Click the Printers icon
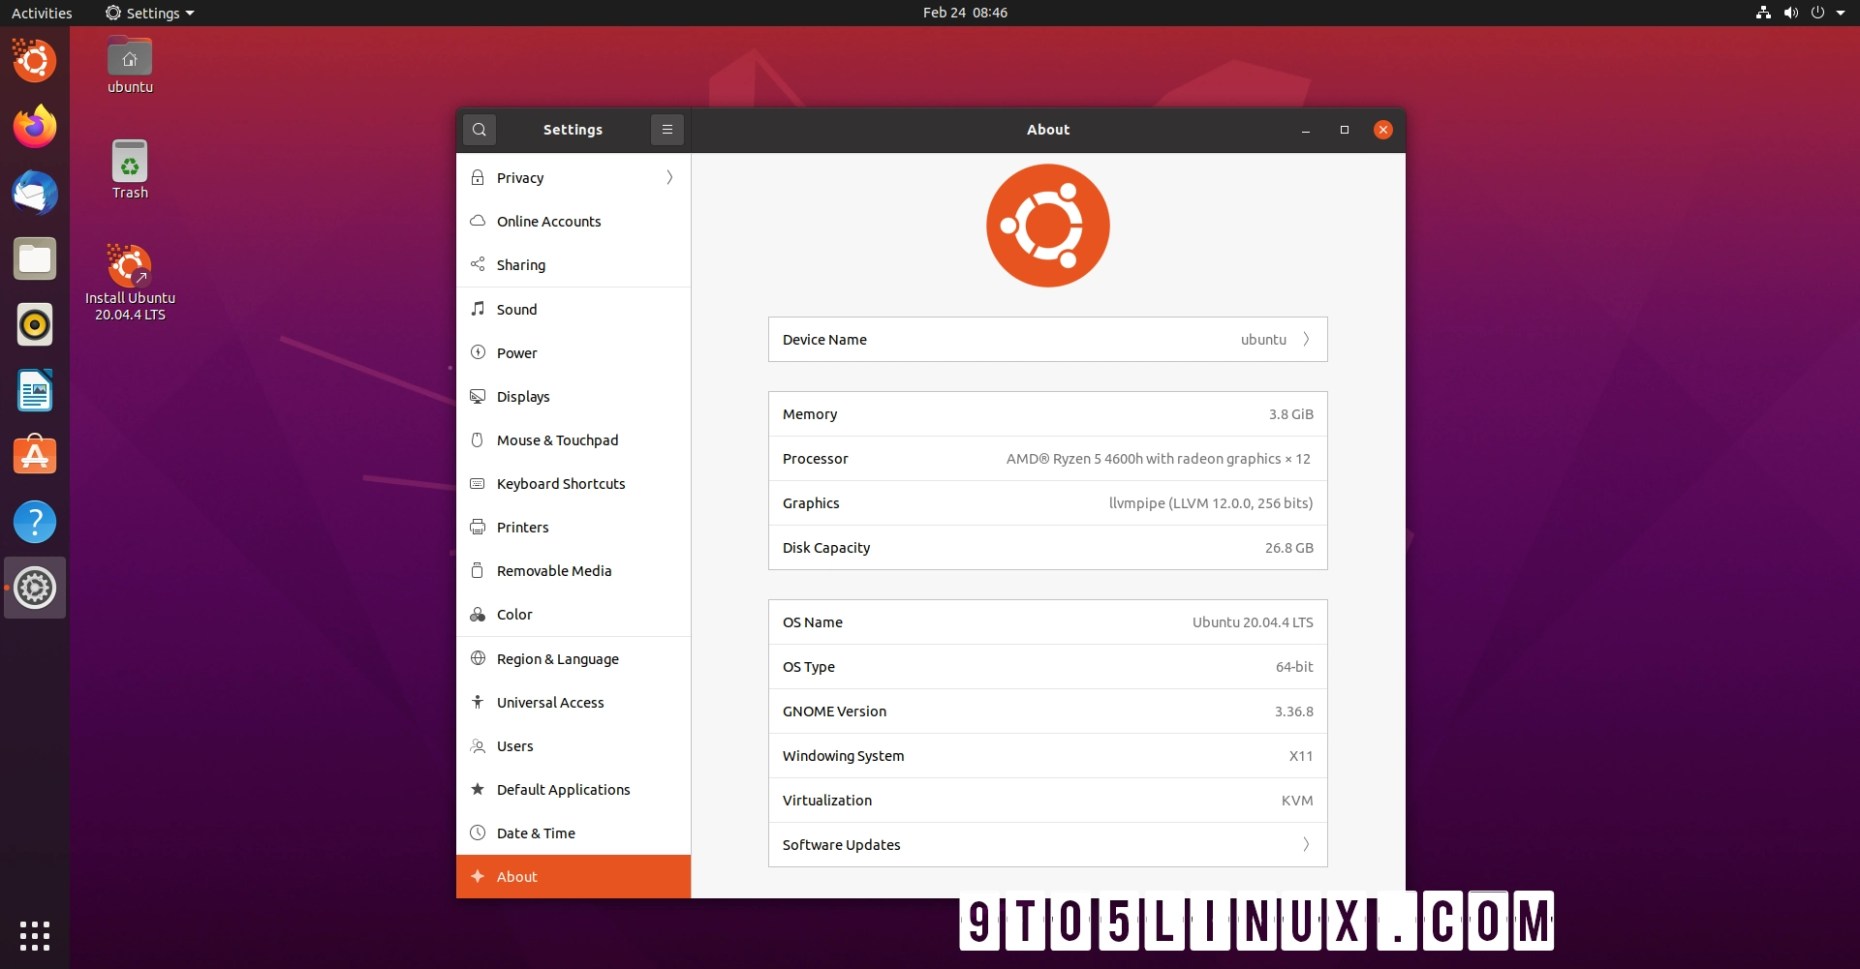Image resolution: width=1860 pixels, height=969 pixels. pos(478,527)
